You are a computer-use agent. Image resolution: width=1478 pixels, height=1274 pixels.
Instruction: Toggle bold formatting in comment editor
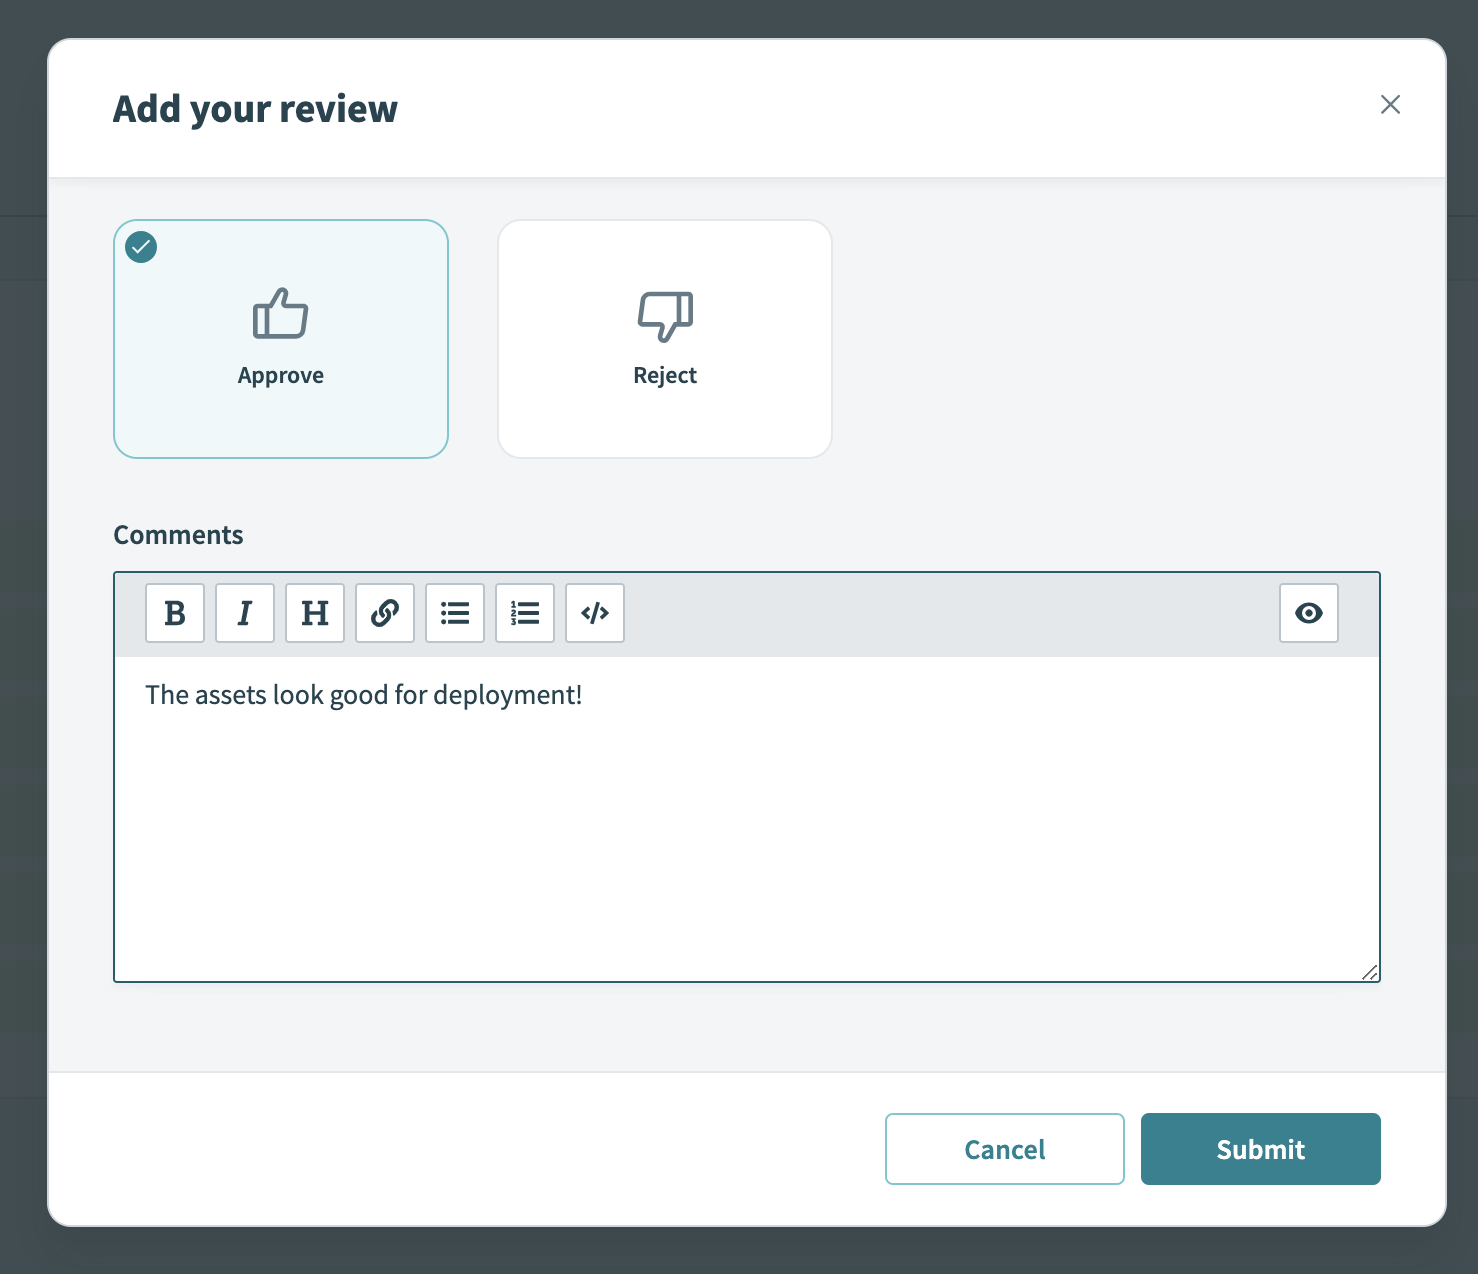click(x=175, y=613)
